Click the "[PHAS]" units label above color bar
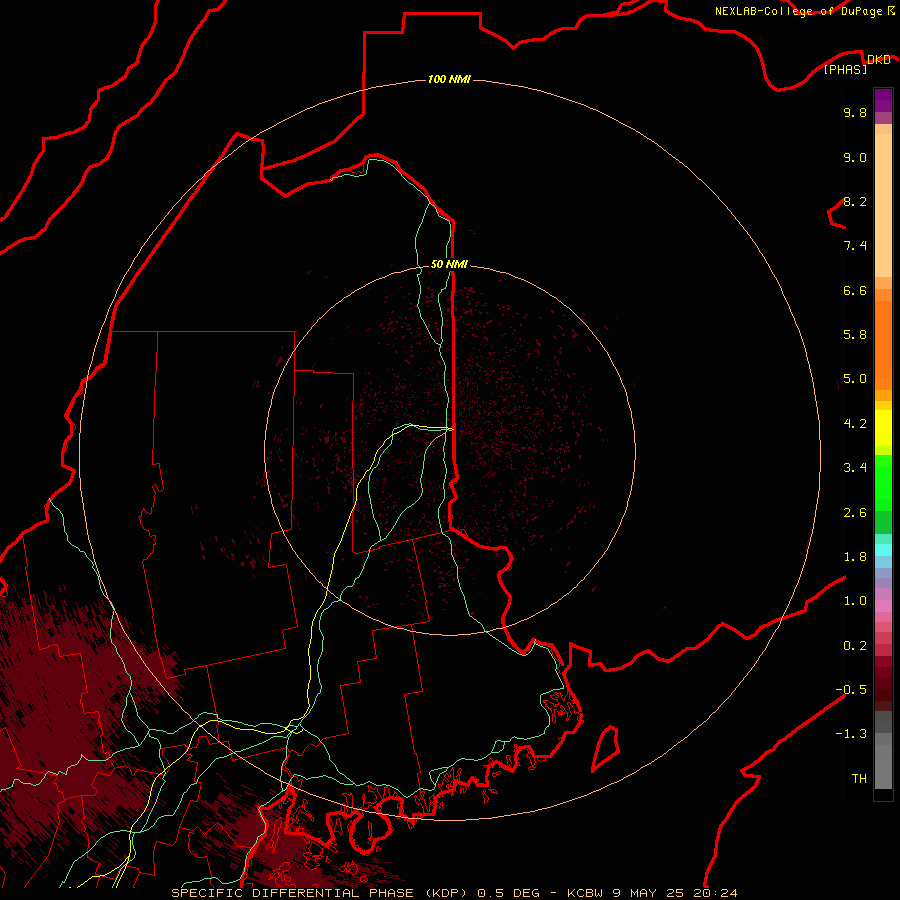 [x=845, y=69]
